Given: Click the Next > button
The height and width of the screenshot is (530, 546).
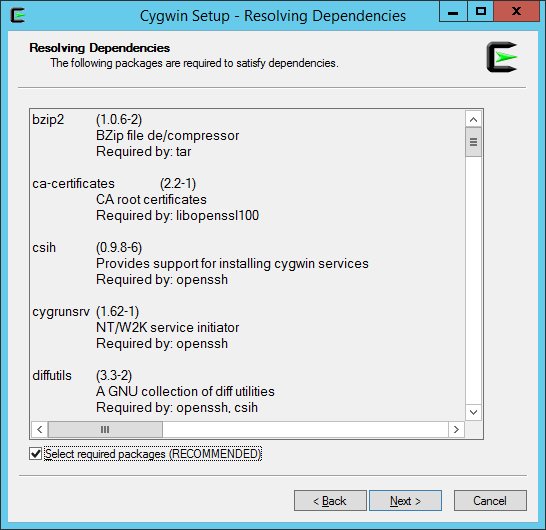Looking at the screenshot, I should pyautogui.click(x=405, y=501).
